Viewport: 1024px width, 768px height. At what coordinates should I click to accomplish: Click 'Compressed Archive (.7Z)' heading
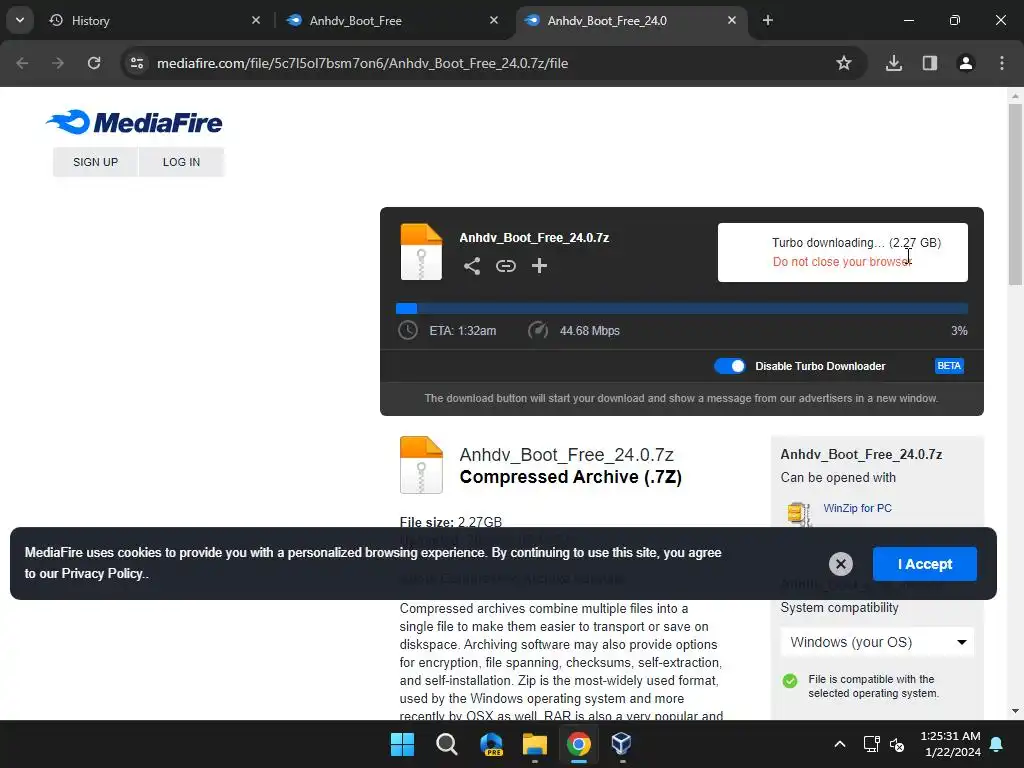[x=571, y=477]
